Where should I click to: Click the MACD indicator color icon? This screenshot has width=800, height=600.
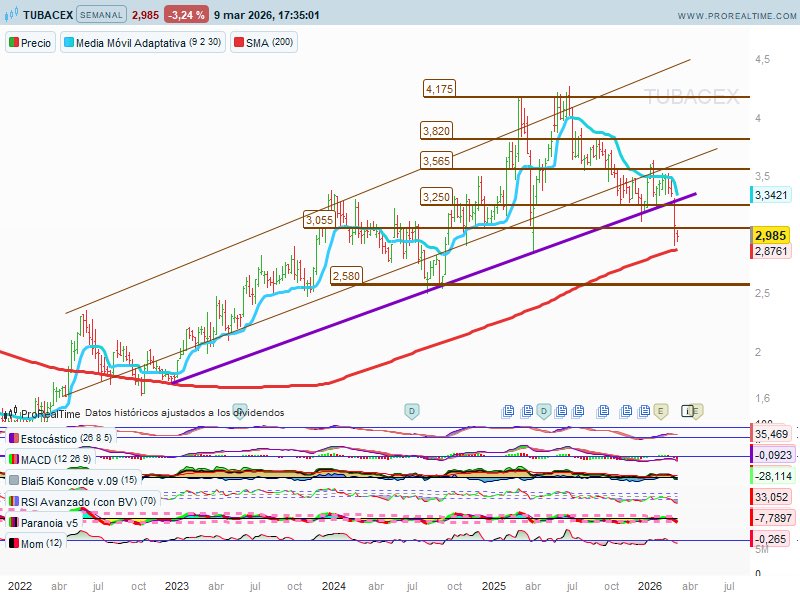point(14,459)
